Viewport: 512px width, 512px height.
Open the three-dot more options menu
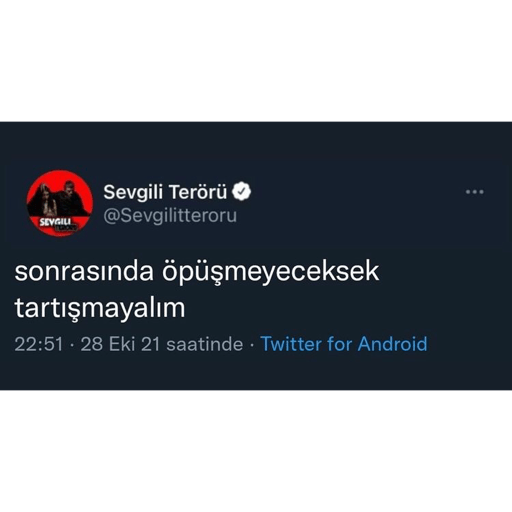point(474,192)
